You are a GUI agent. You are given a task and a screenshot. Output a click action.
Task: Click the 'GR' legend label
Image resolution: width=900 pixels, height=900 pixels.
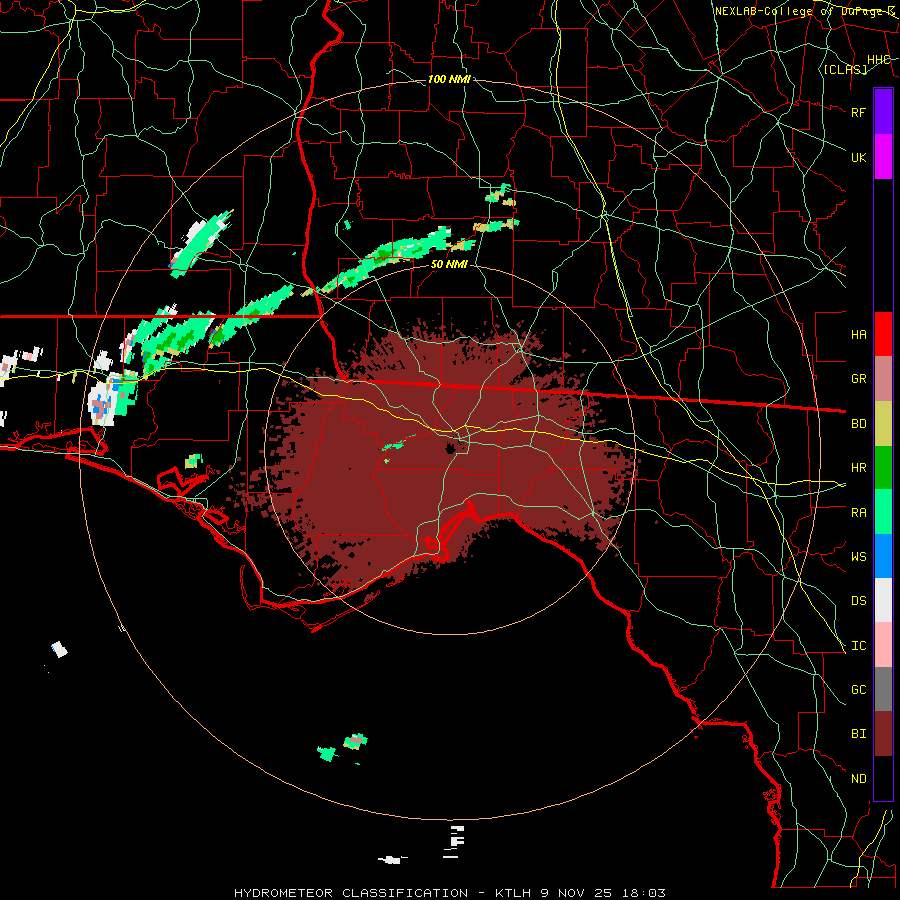point(858,379)
